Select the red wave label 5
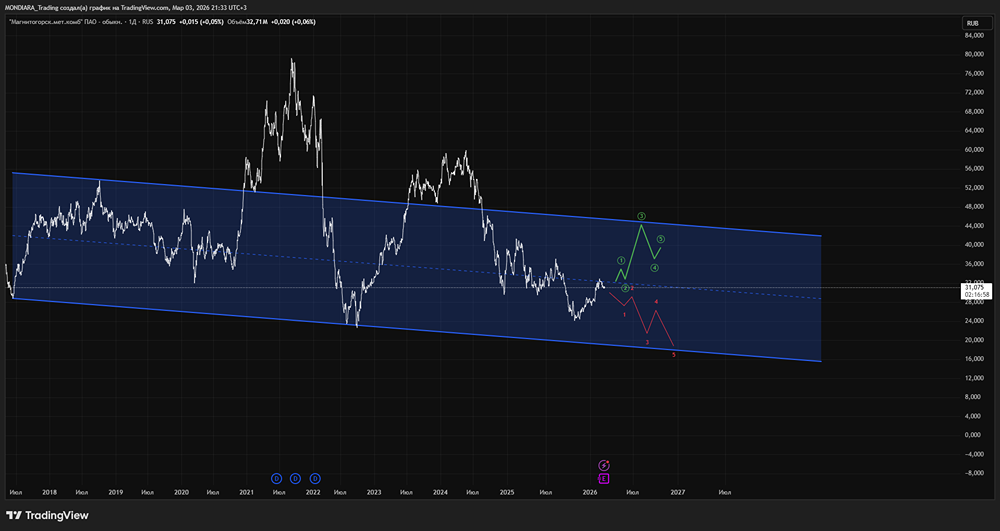The image size is (1000, 531). tap(674, 355)
